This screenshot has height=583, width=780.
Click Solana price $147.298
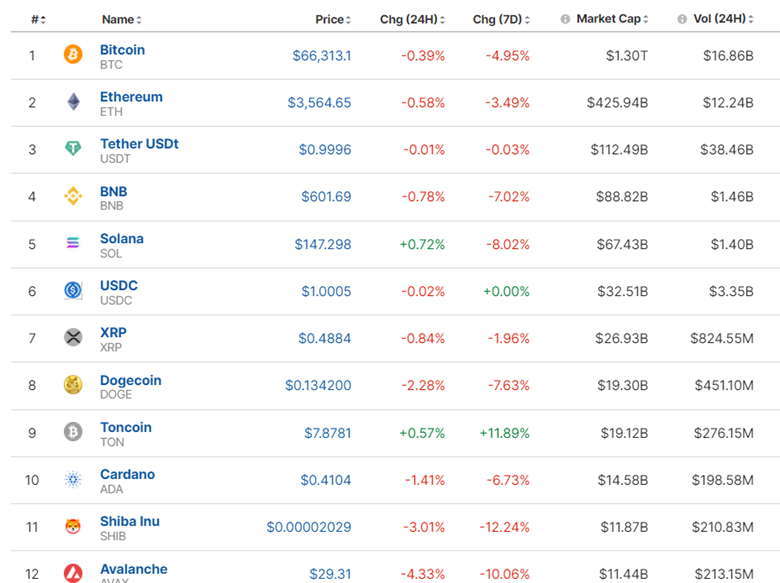pos(323,244)
